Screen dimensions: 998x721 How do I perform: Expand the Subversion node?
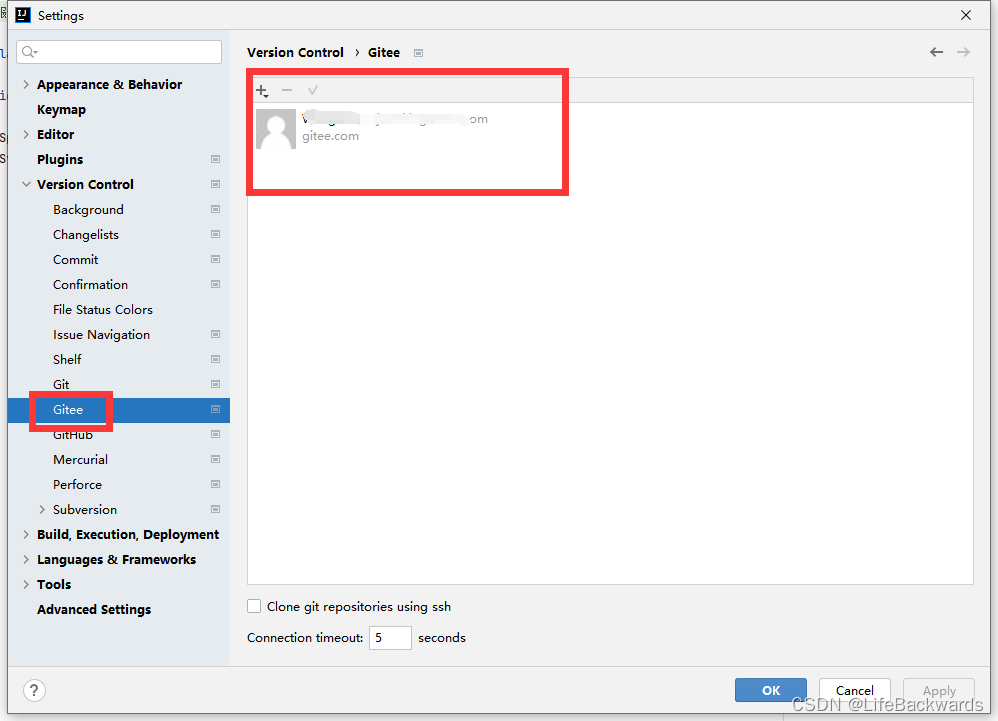pyautogui.click(x=42, y=509)
